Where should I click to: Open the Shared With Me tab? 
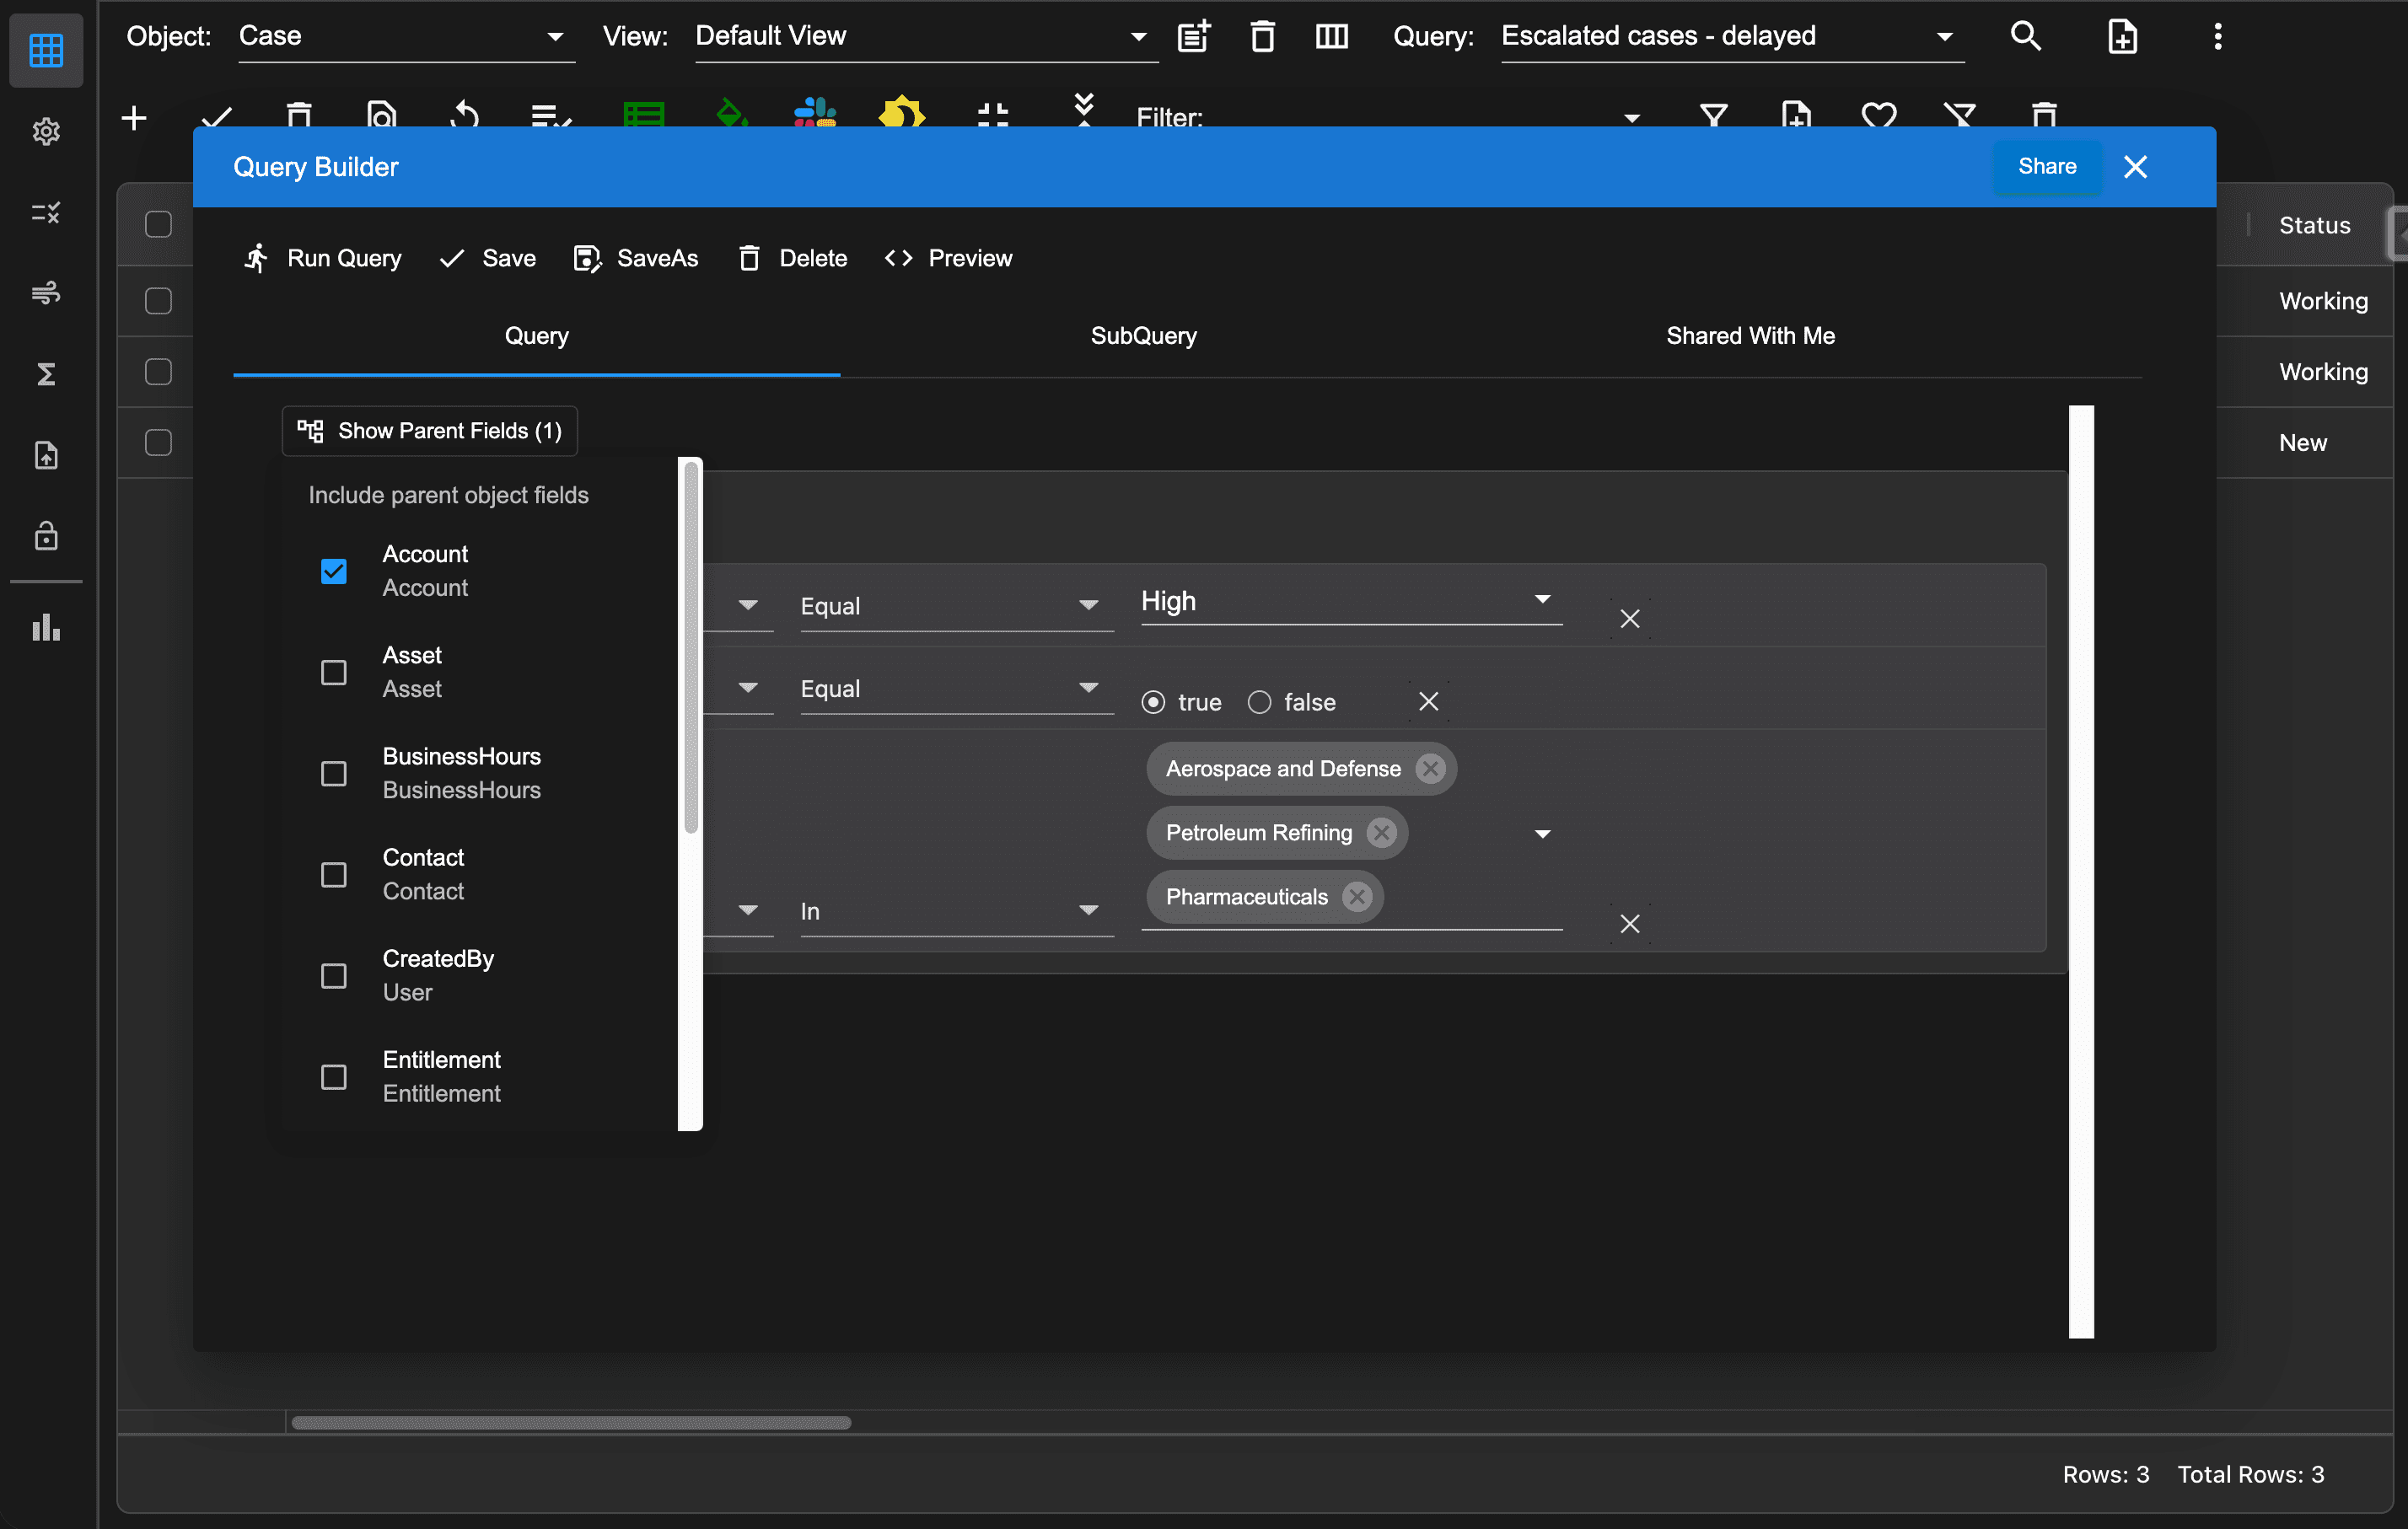point(1750,336)
